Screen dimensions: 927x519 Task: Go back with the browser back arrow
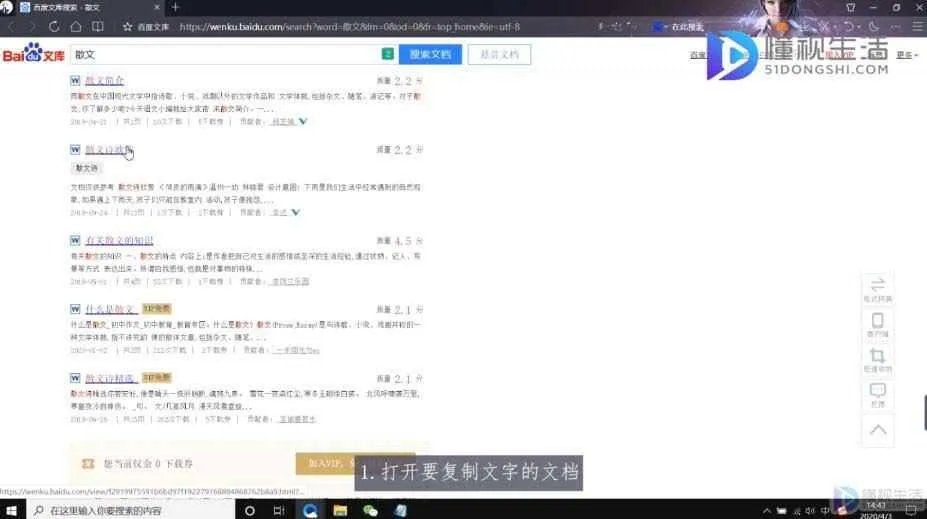pos(11,27)
